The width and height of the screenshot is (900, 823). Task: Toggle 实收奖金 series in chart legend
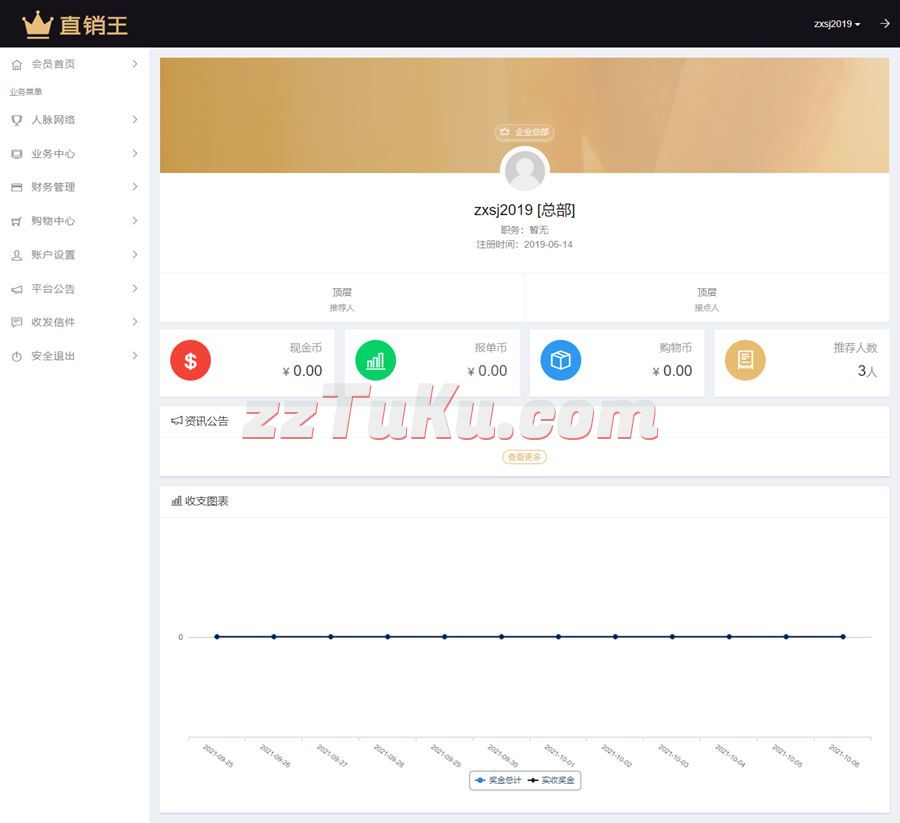tap(552, 780)
